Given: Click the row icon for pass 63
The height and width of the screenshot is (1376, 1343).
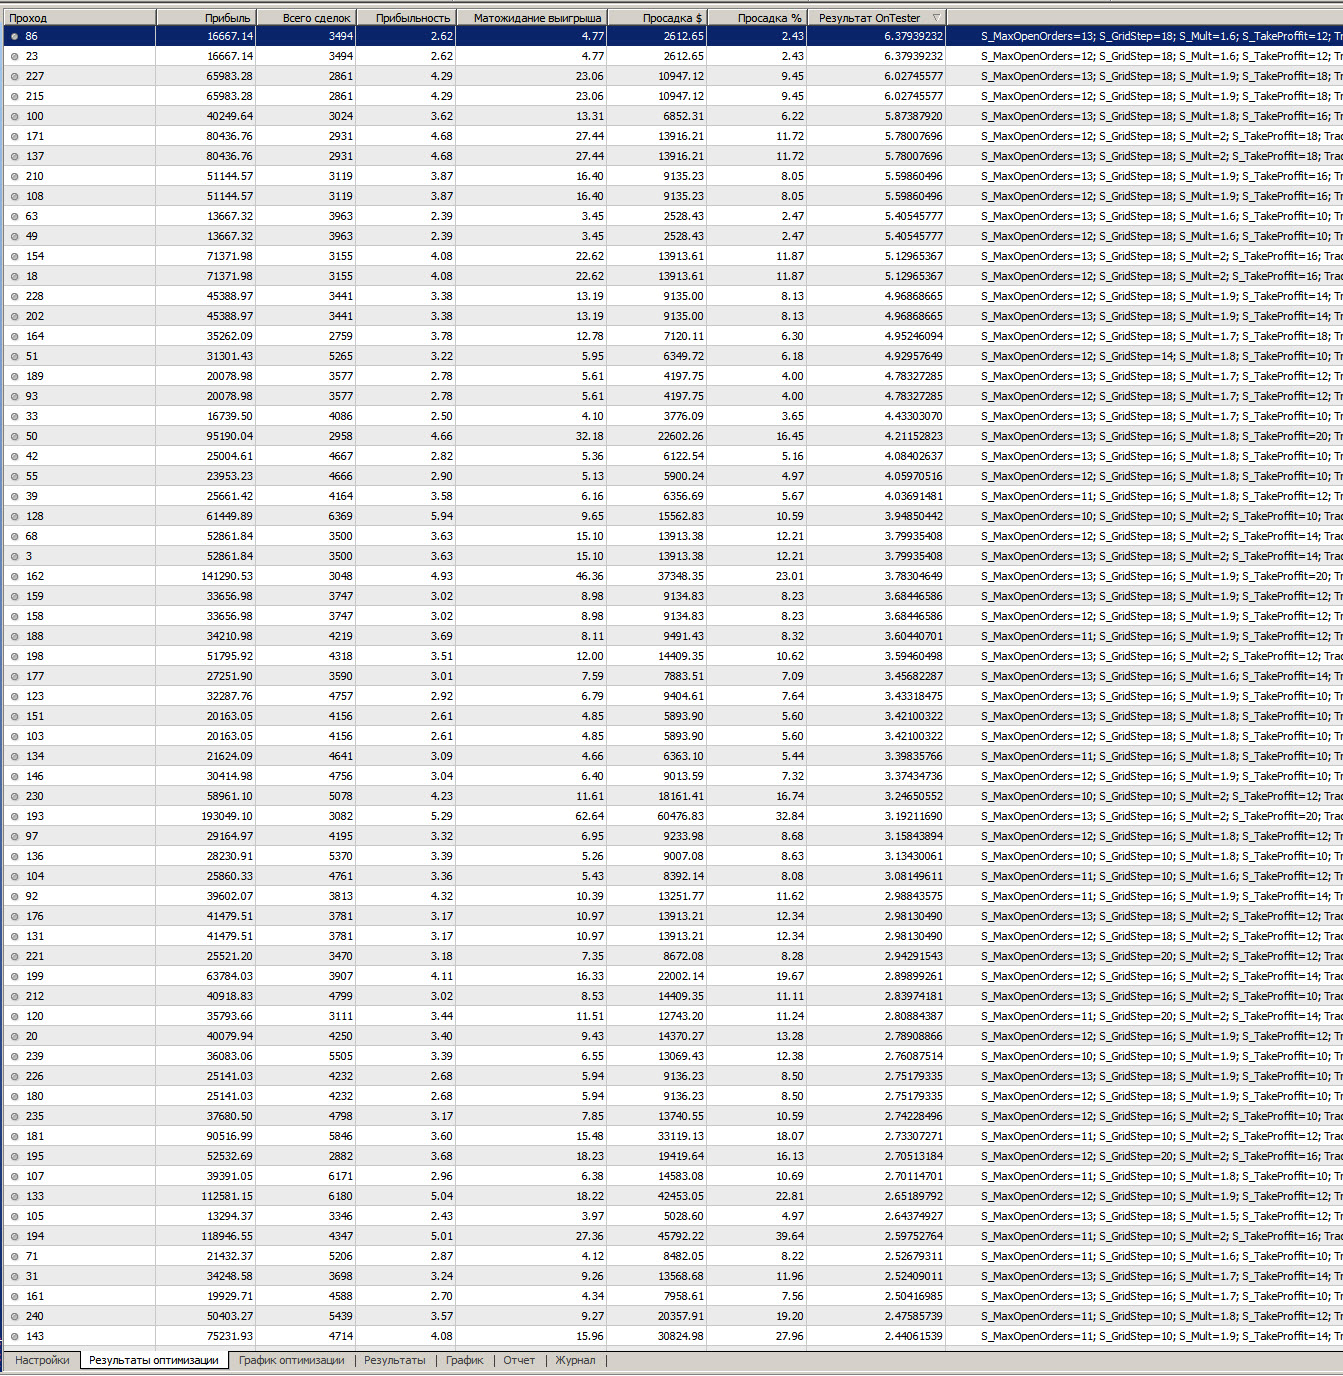Looking at the screenshot, I should (x=14, y=216).
